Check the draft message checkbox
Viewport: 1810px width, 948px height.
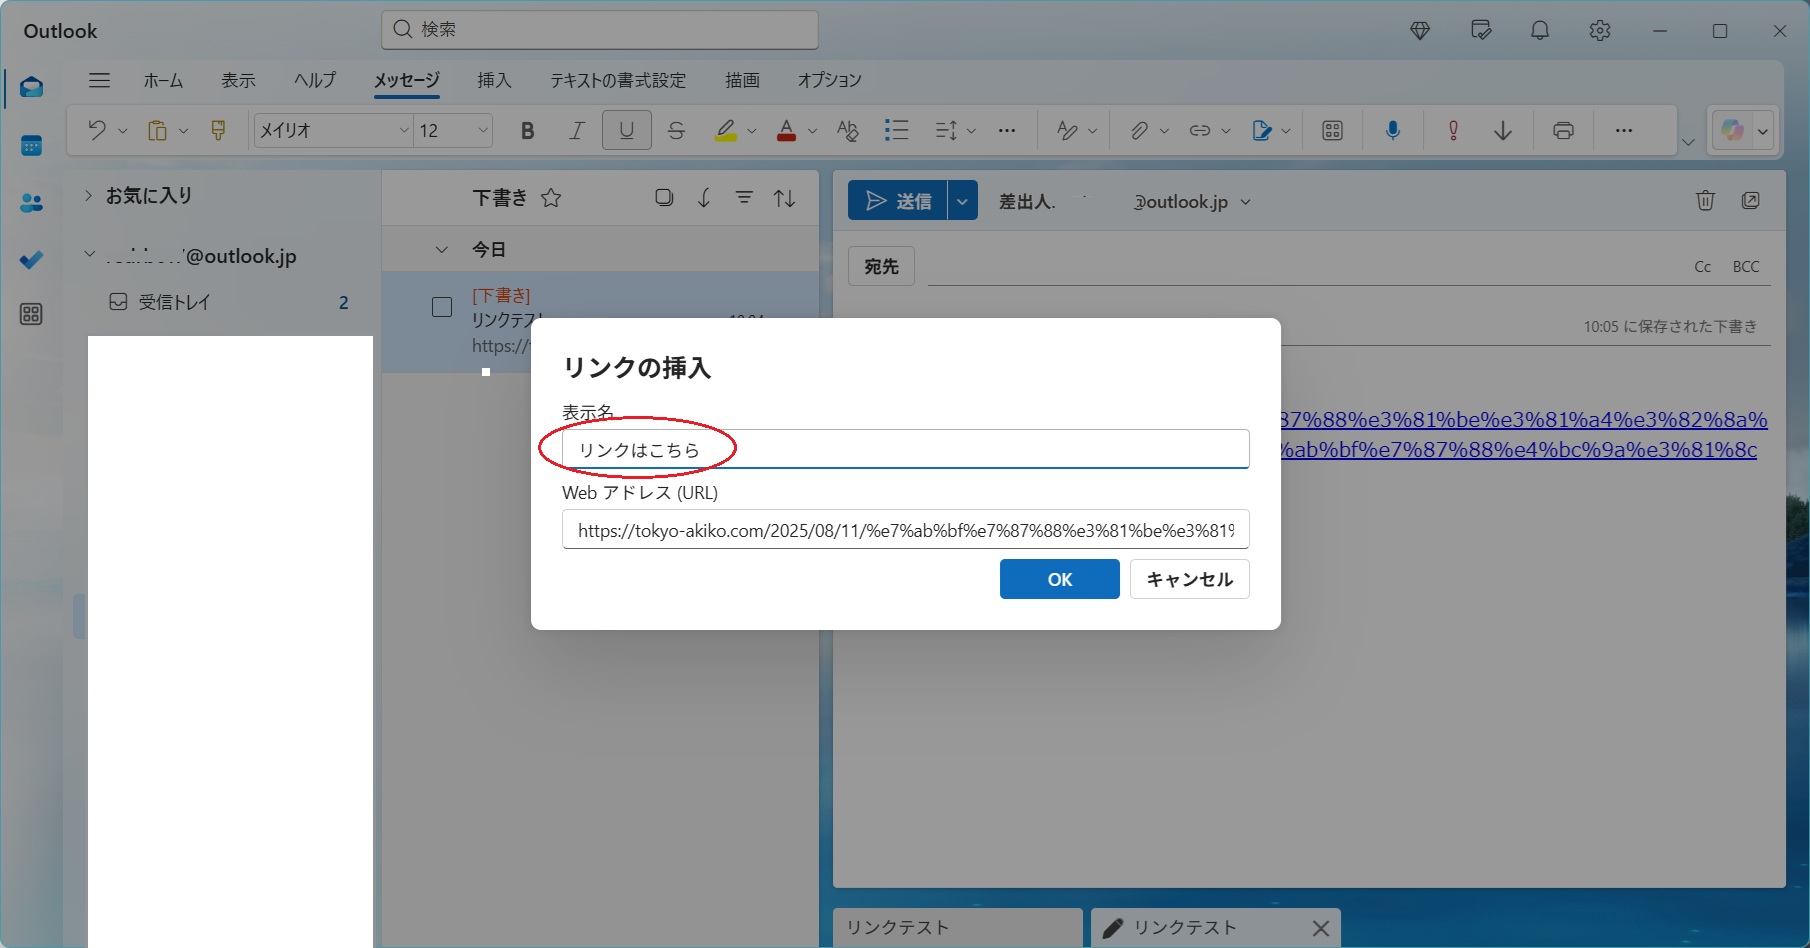(x=442, y=307)
